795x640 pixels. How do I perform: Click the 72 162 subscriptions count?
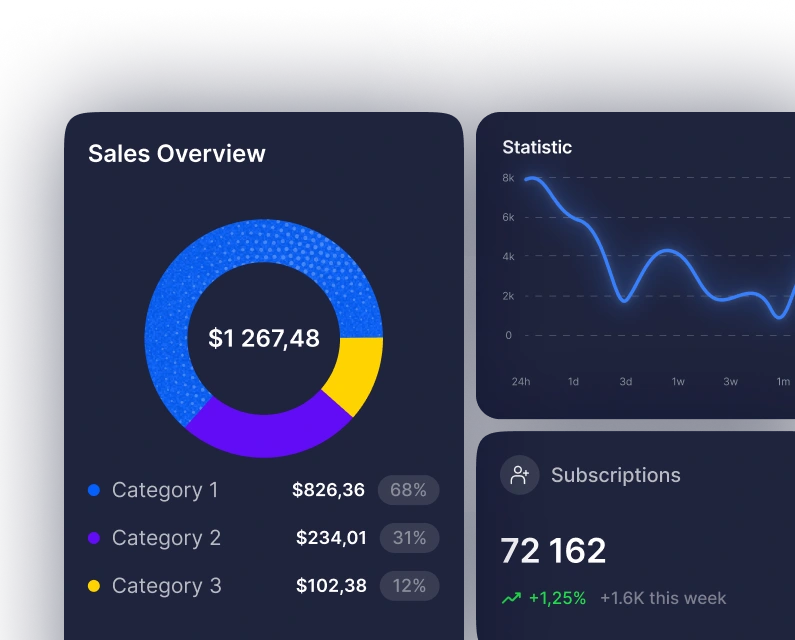tap(553, 551)
